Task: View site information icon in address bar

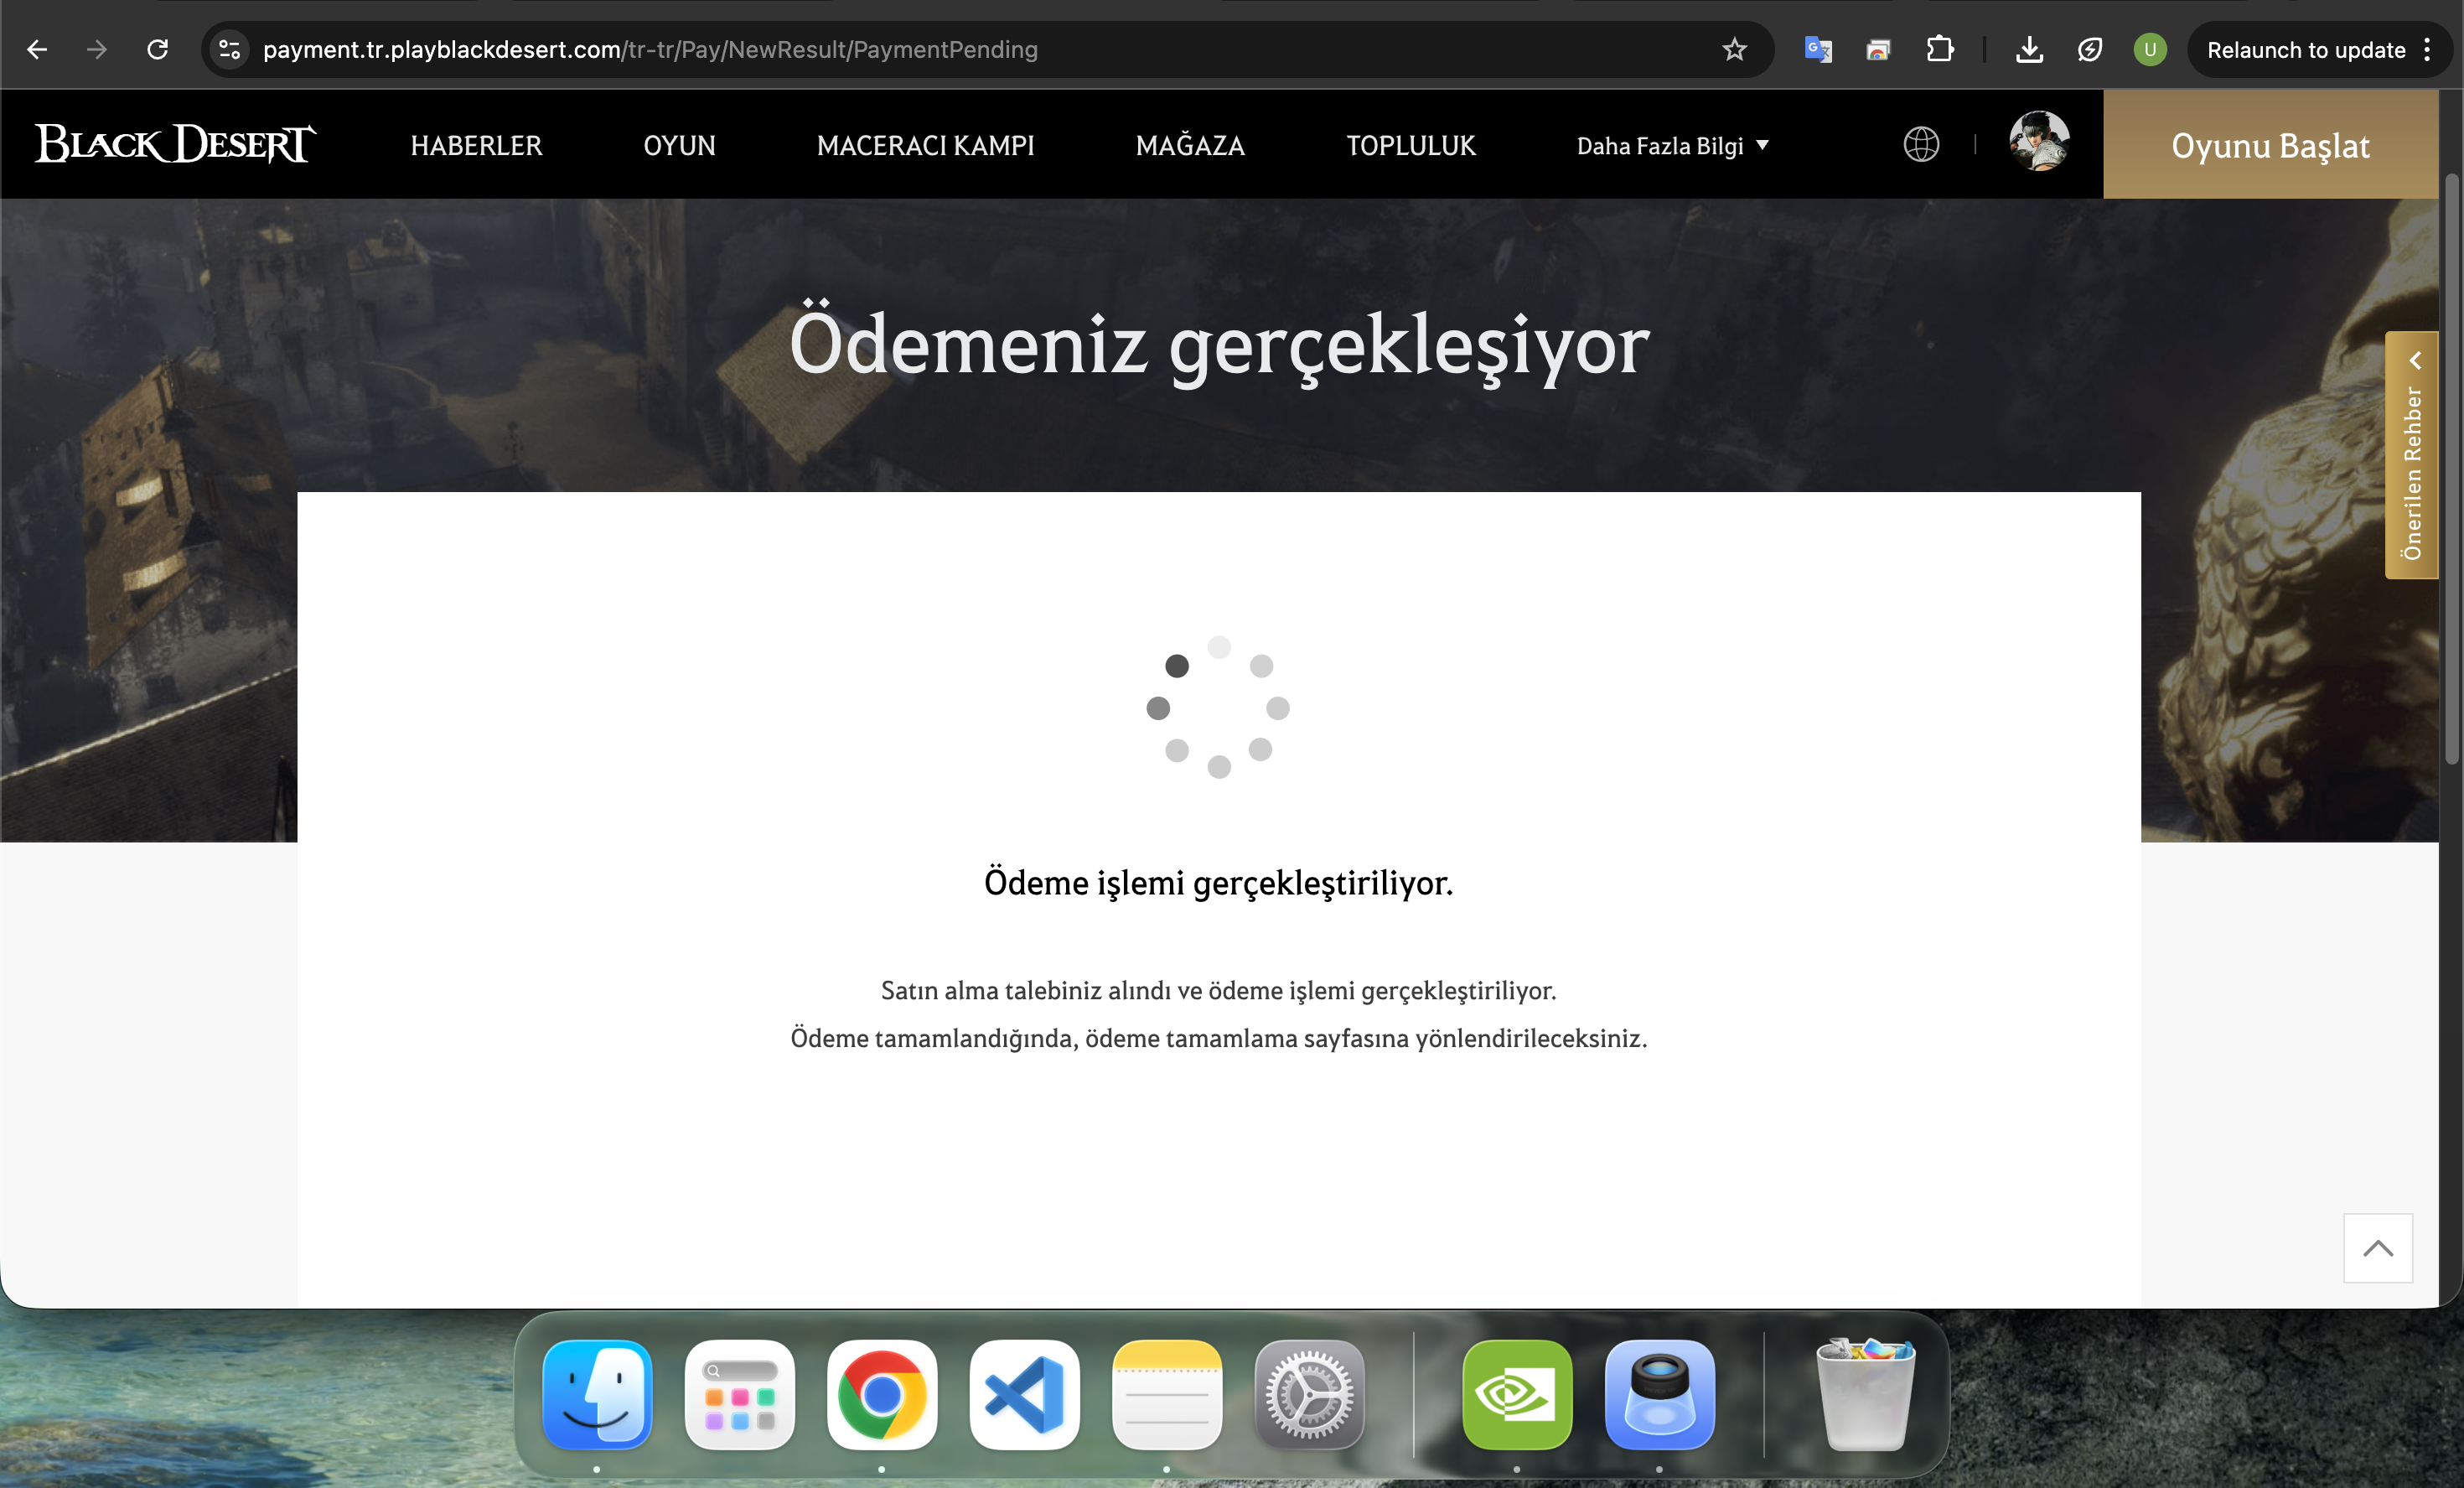Action: pos(230,49)
